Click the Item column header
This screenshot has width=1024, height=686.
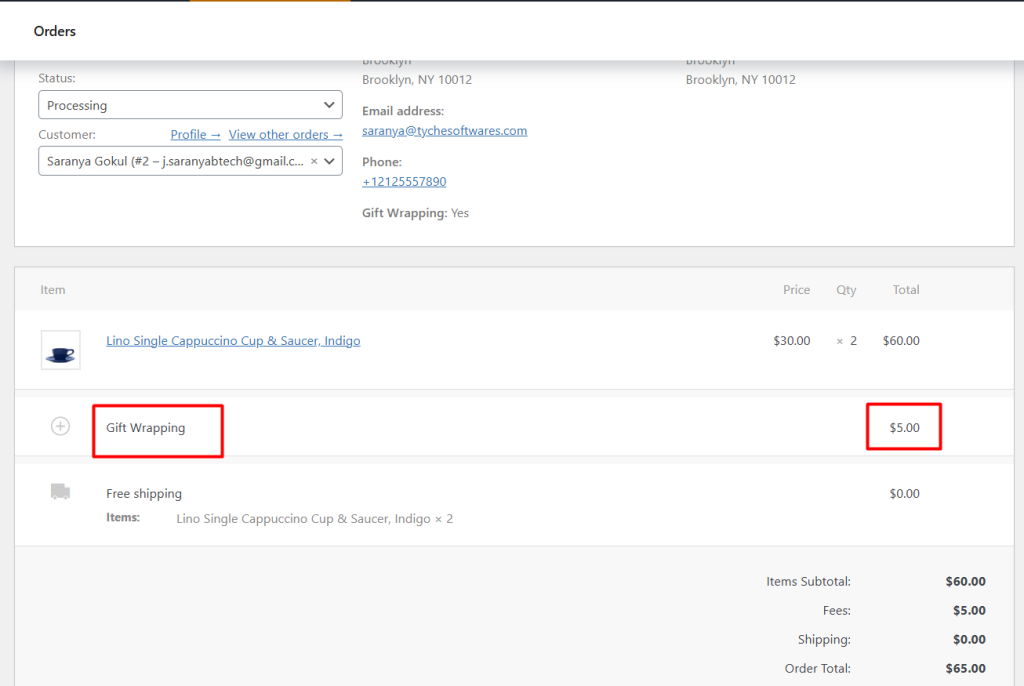pos(53,289)
